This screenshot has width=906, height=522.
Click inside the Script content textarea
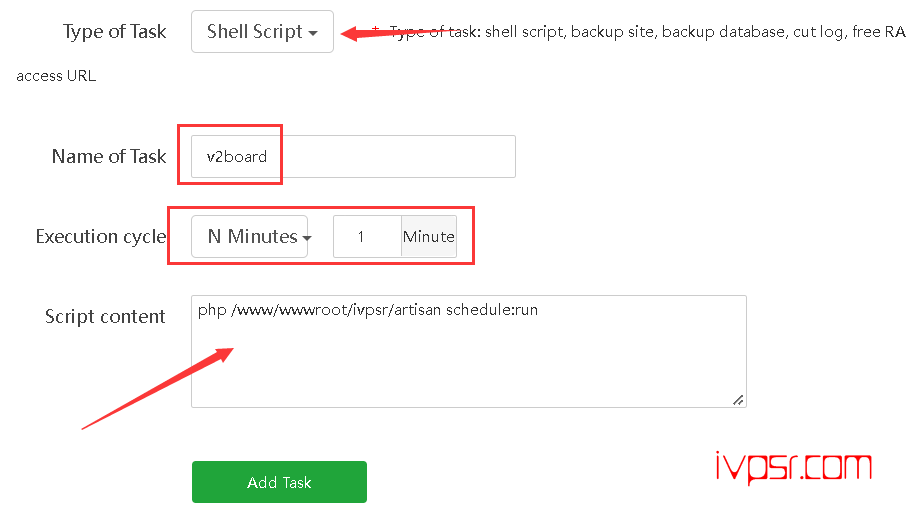pos(469,351)
